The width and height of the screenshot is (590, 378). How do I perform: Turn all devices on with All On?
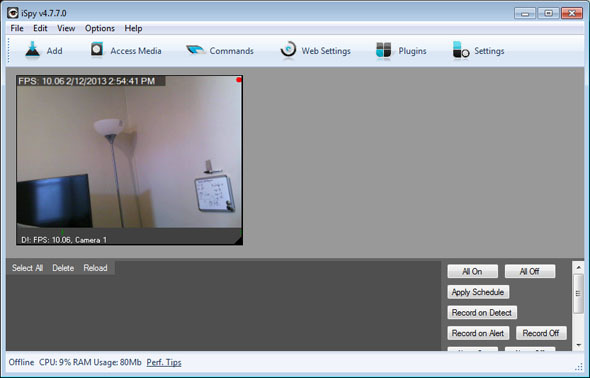[x=472, y=271]
